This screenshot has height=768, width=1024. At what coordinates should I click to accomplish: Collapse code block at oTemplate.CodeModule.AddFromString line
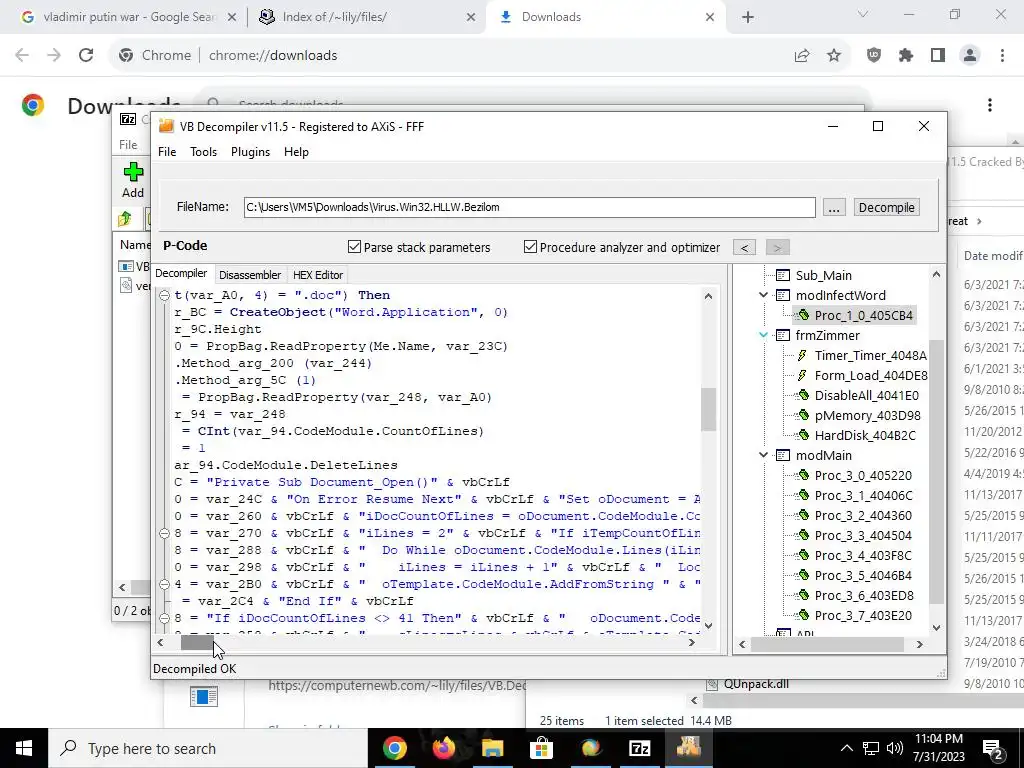(165, 584)
